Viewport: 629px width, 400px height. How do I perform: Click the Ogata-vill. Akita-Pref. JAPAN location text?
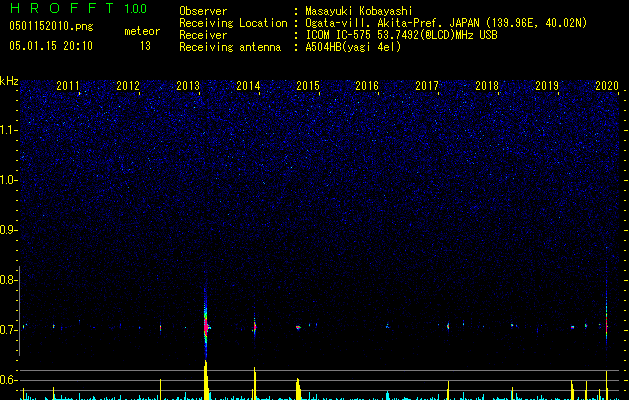tap(446, 23)
